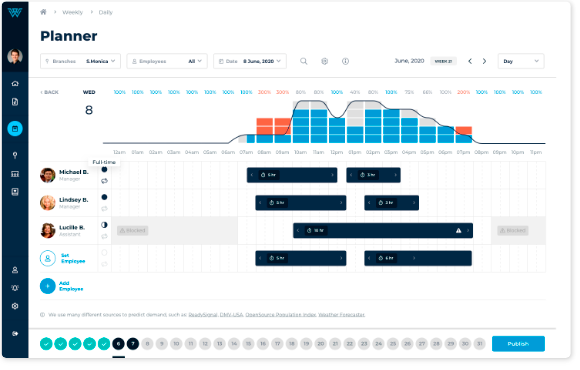
Task: Click the Add Employee plus button
Action: pyautogui.click(x=48, y=286)
